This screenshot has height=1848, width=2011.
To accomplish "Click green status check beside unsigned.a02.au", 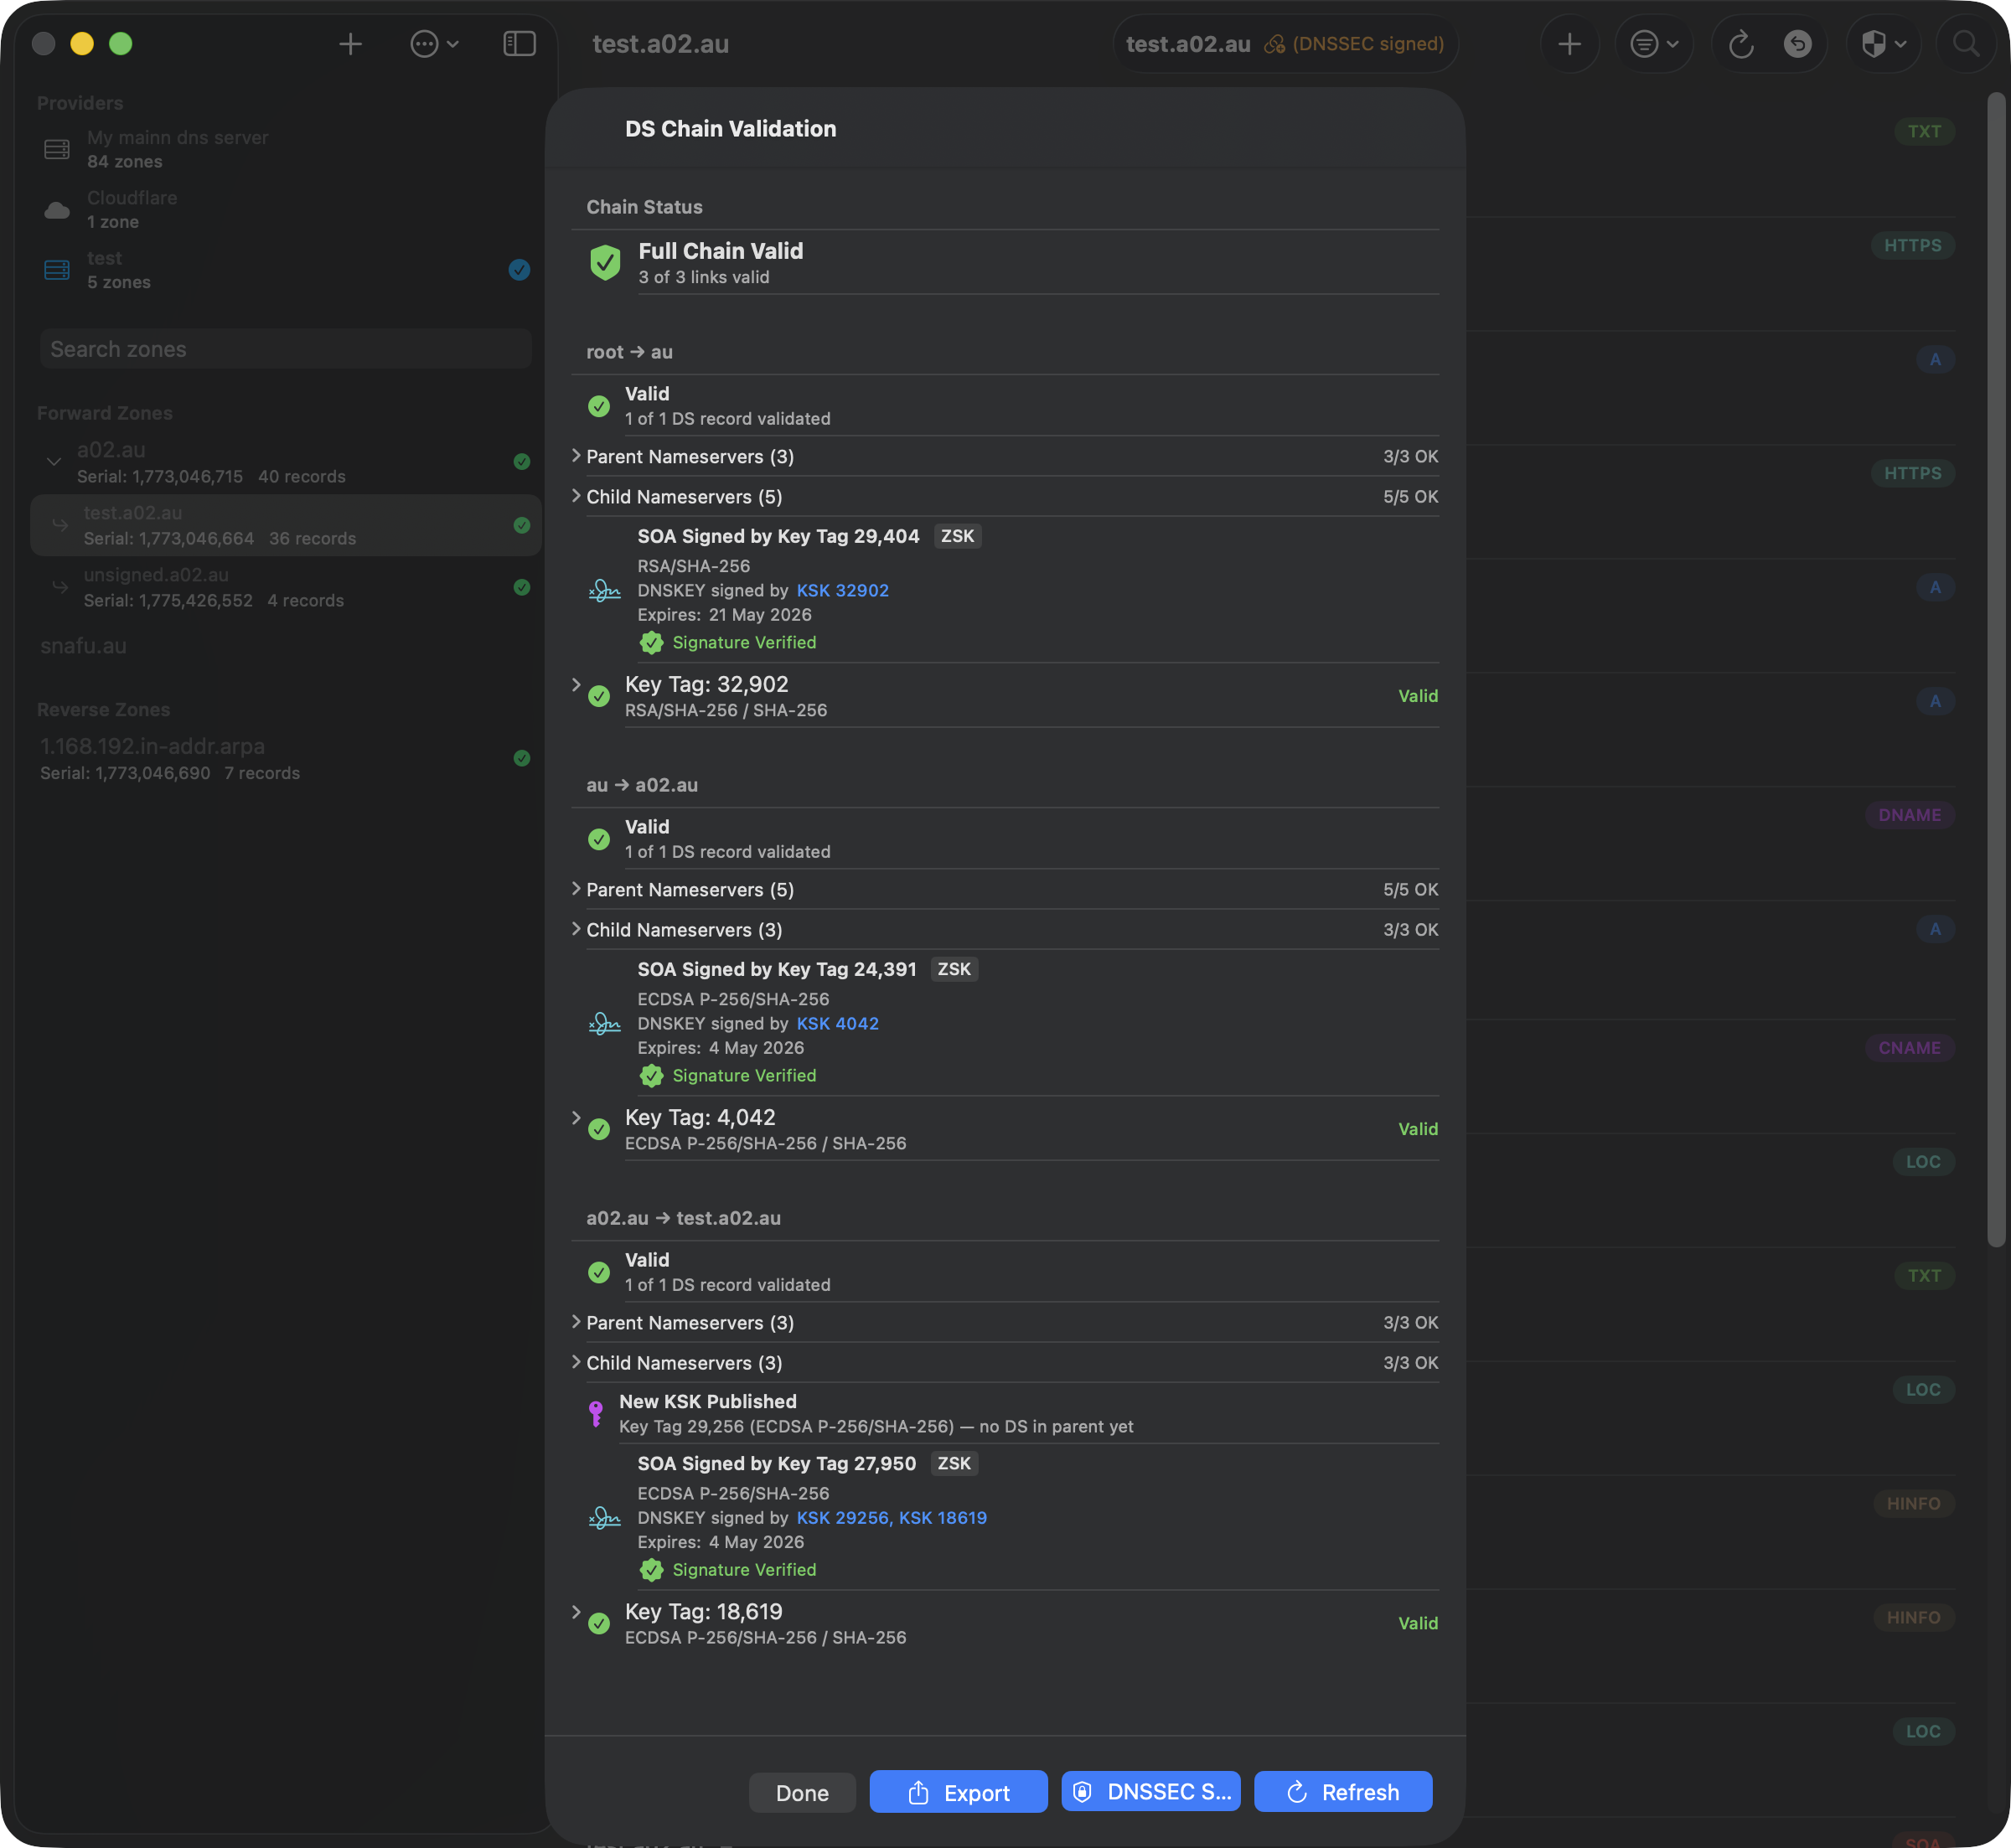I will (521, 587).
